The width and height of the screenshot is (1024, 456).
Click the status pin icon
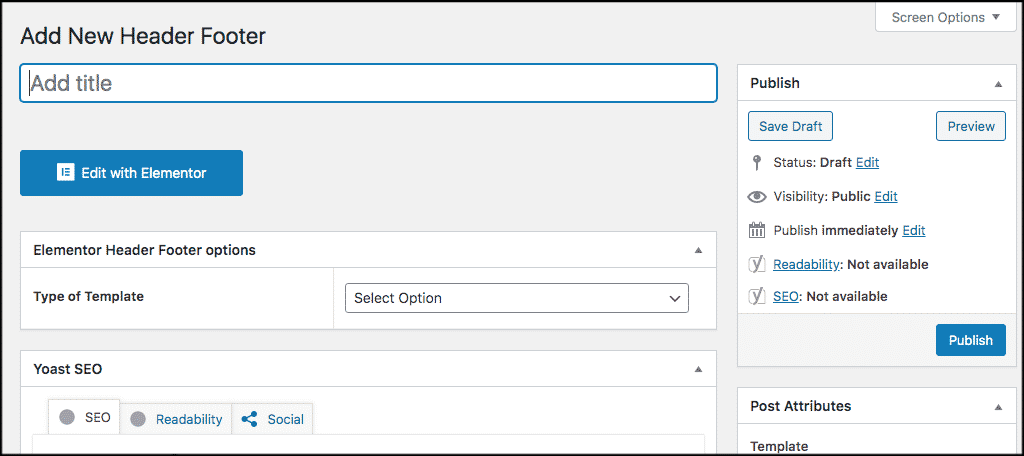756,163
